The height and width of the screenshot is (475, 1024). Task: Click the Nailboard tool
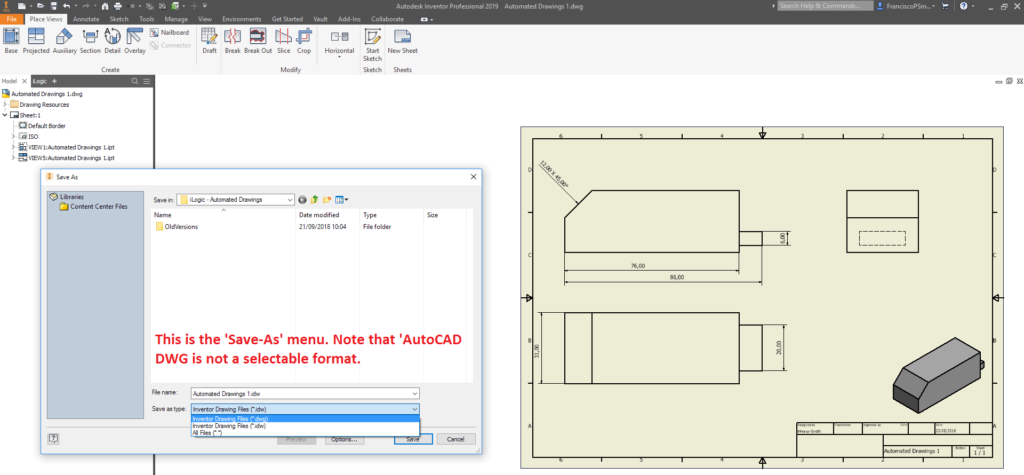point(170,32)
